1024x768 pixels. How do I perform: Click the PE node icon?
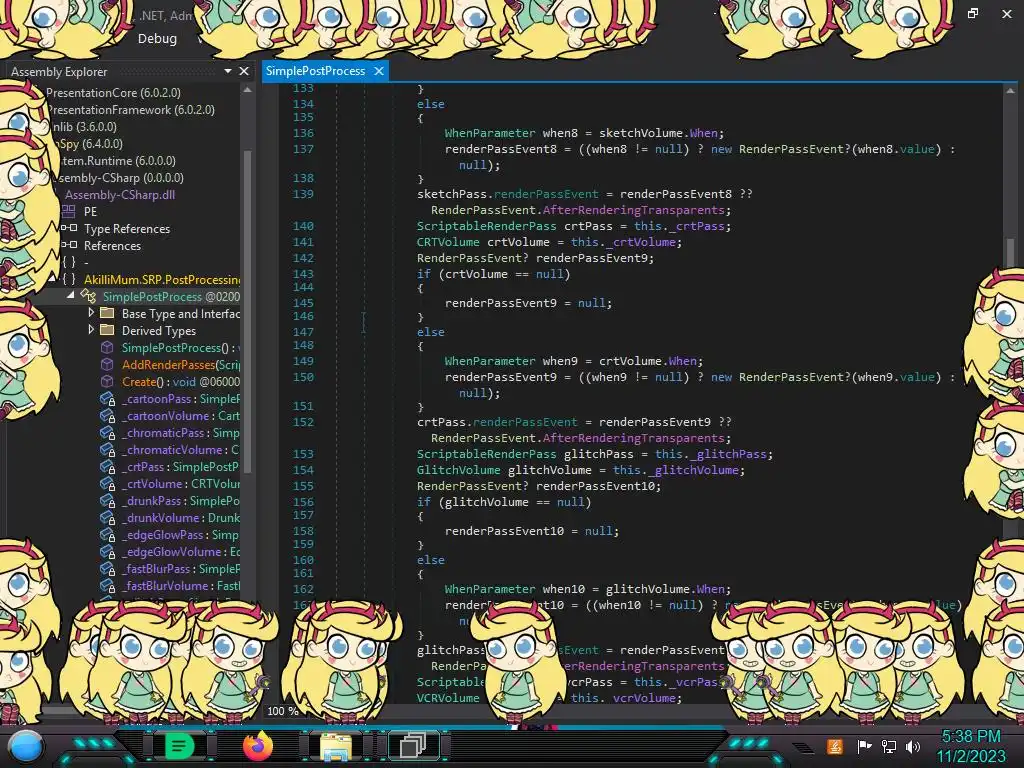(x=69, y=212)
